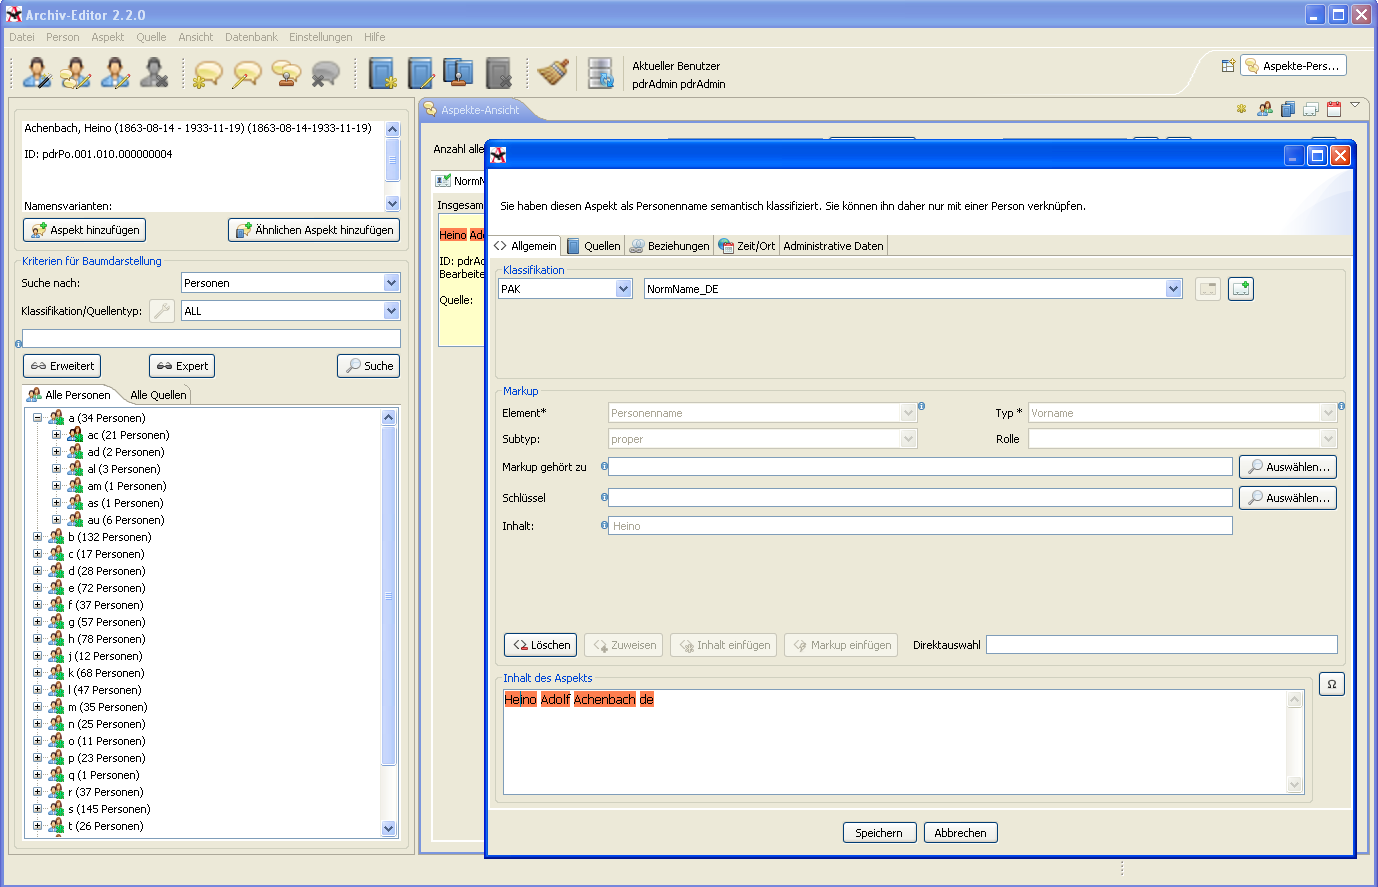1378x887 pixels.
Task: Expand the 'b (132 Personen)' tree node
Action: (38, 537)
